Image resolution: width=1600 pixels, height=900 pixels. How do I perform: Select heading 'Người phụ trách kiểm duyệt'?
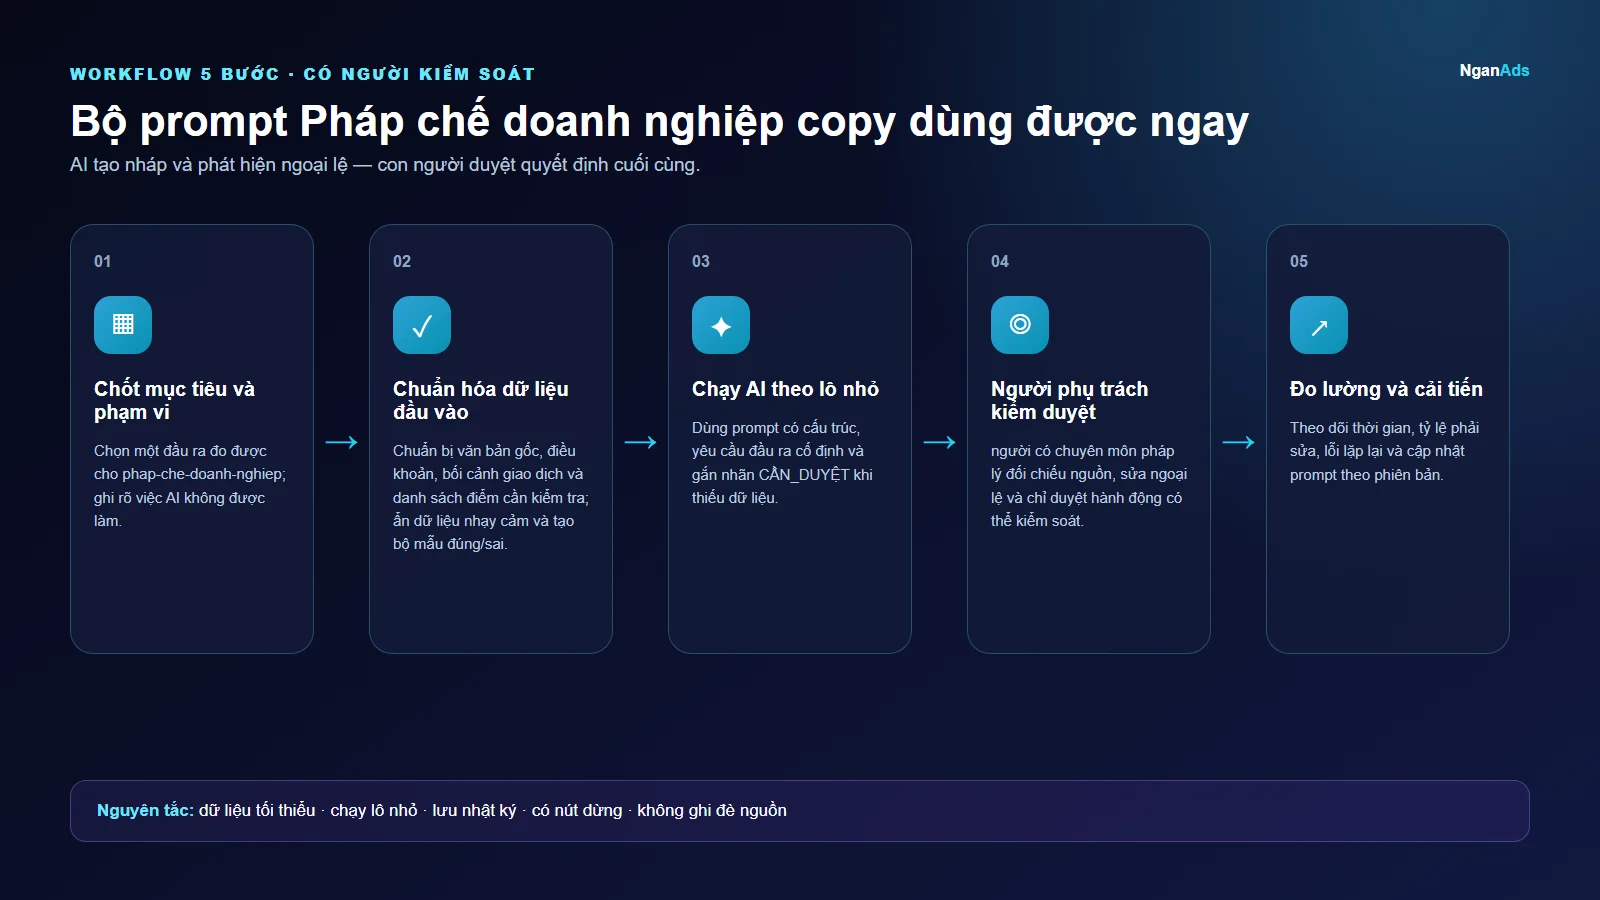1069,400
